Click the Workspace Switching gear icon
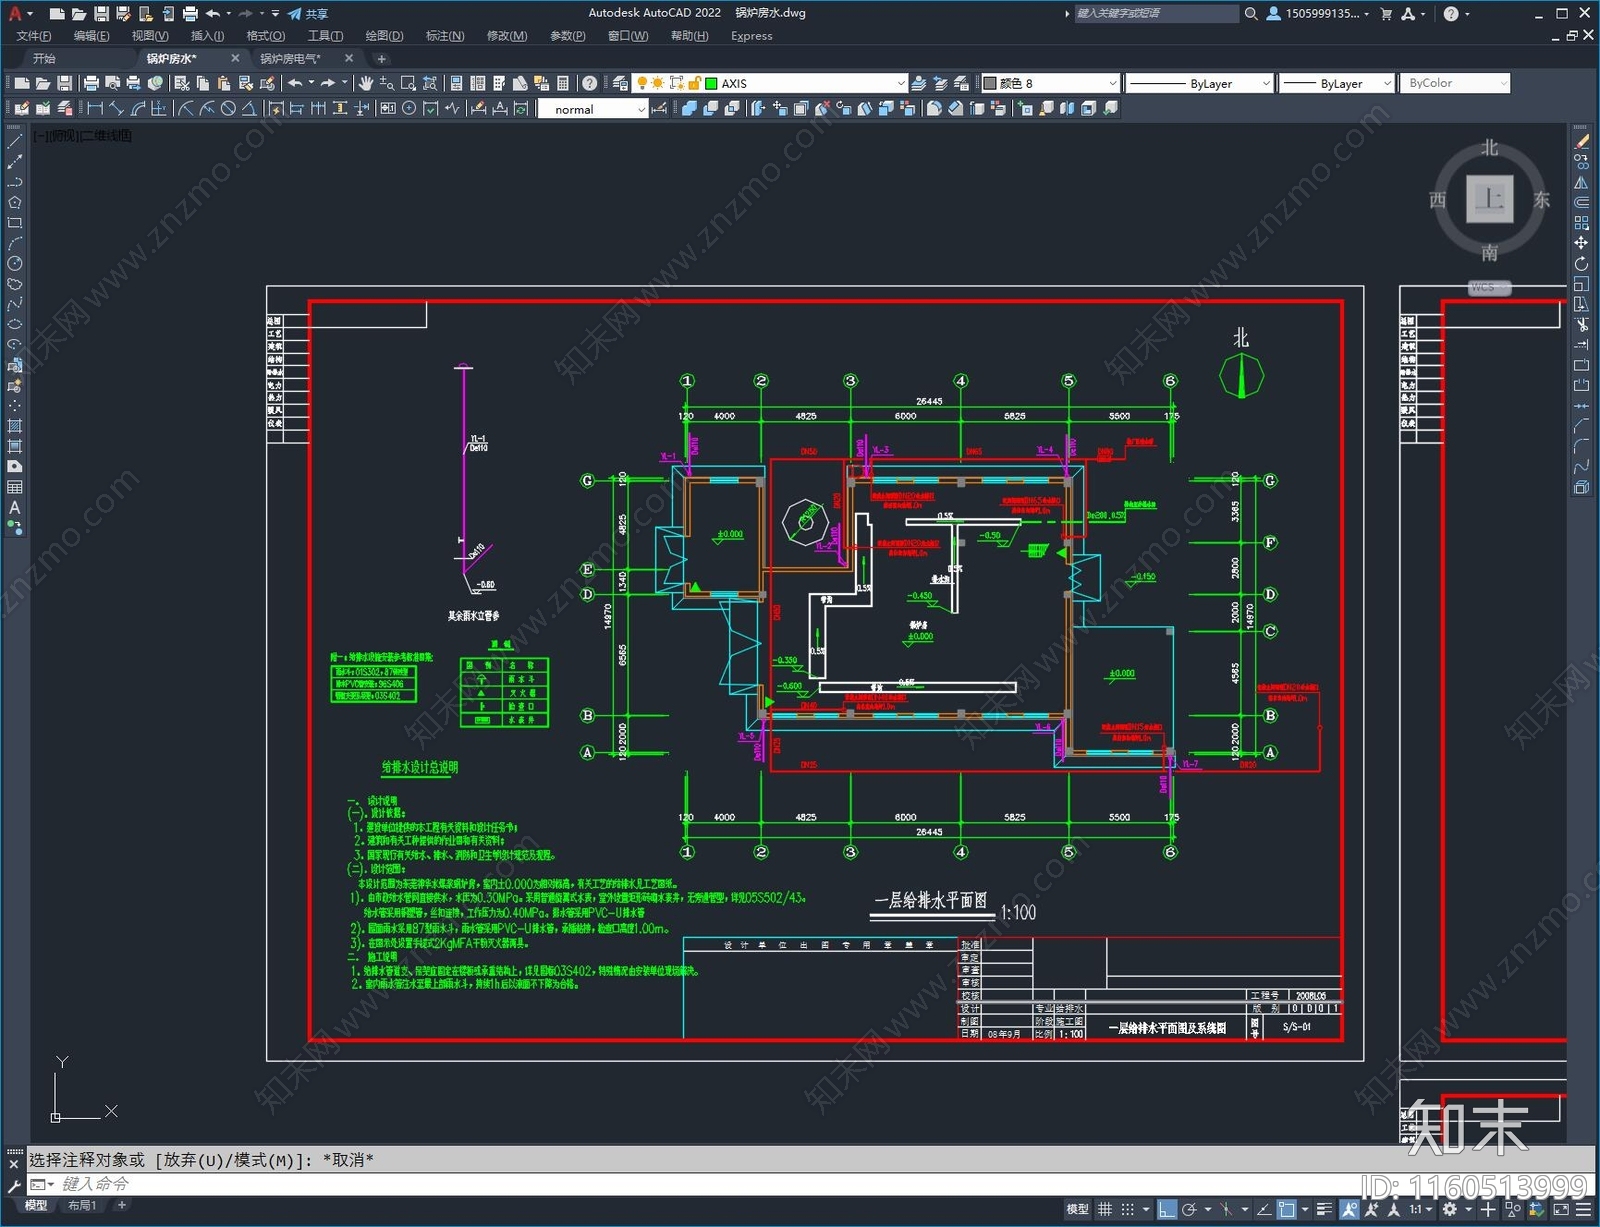This screenshot has width=1600, height=1227. click(1449, 1209)
